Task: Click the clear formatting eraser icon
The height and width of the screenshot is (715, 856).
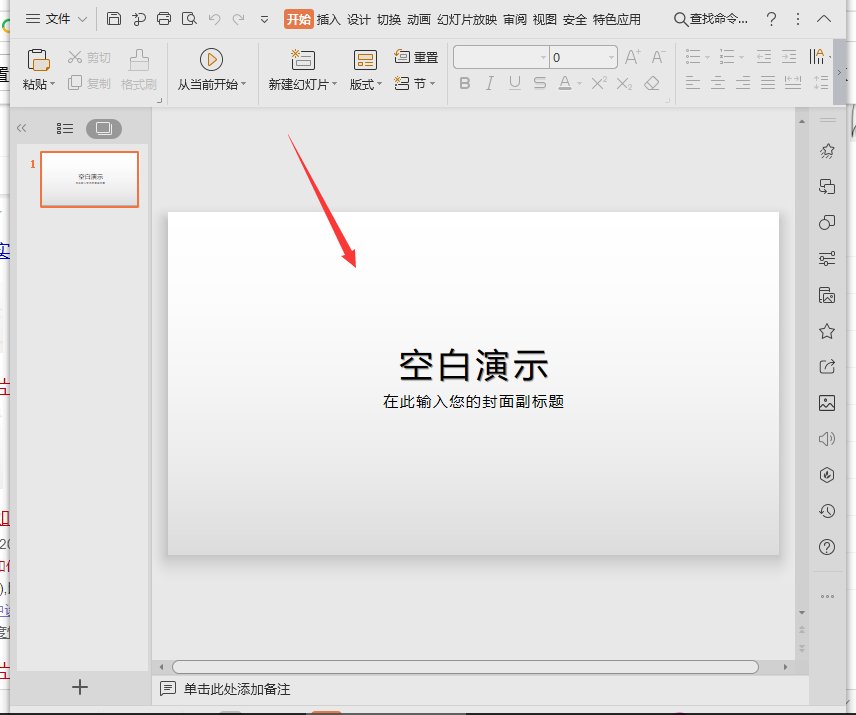Action: click(651, 83)
